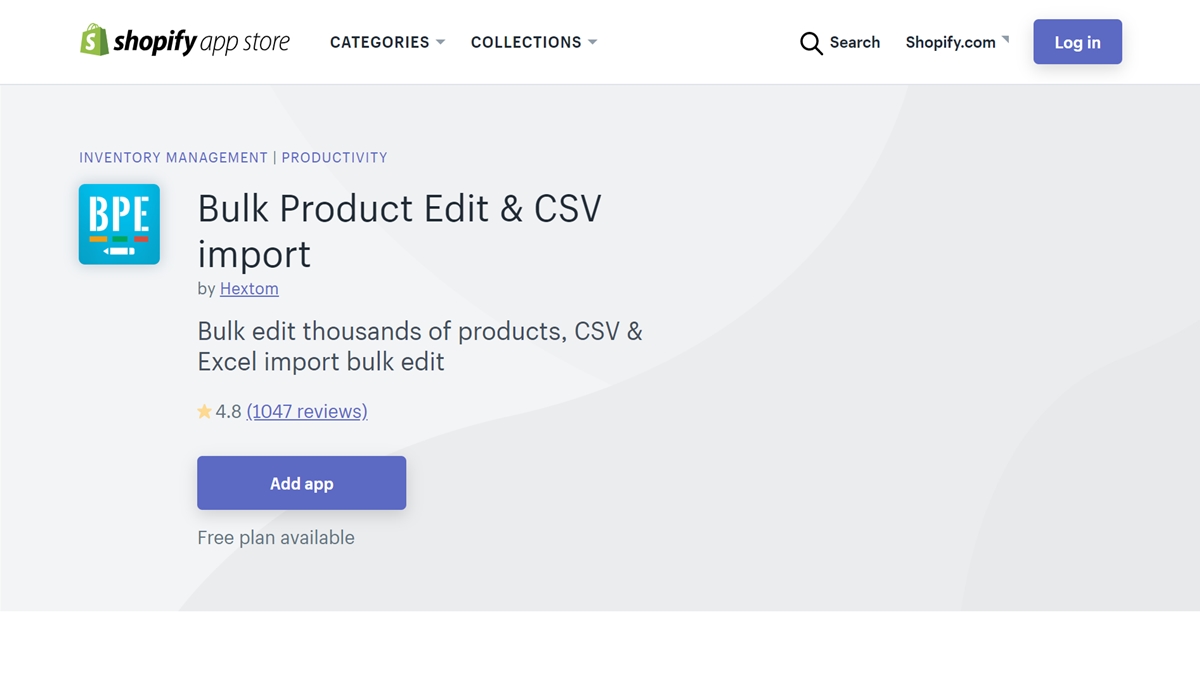Click the 'app store' logo text

(x=245, y=42)
